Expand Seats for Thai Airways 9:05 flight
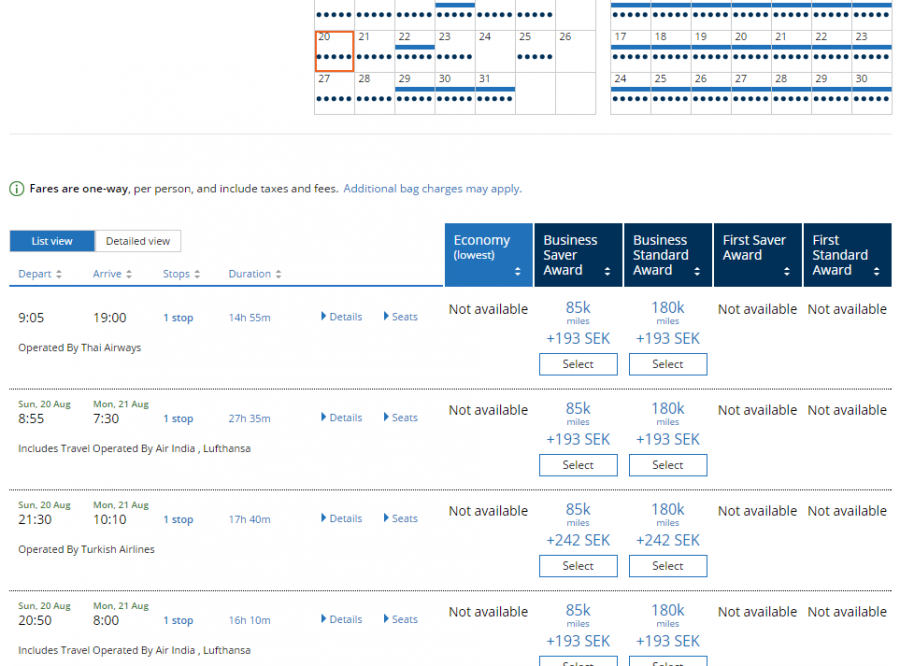The height and width of the screenshot is (666, 900). 401,317
